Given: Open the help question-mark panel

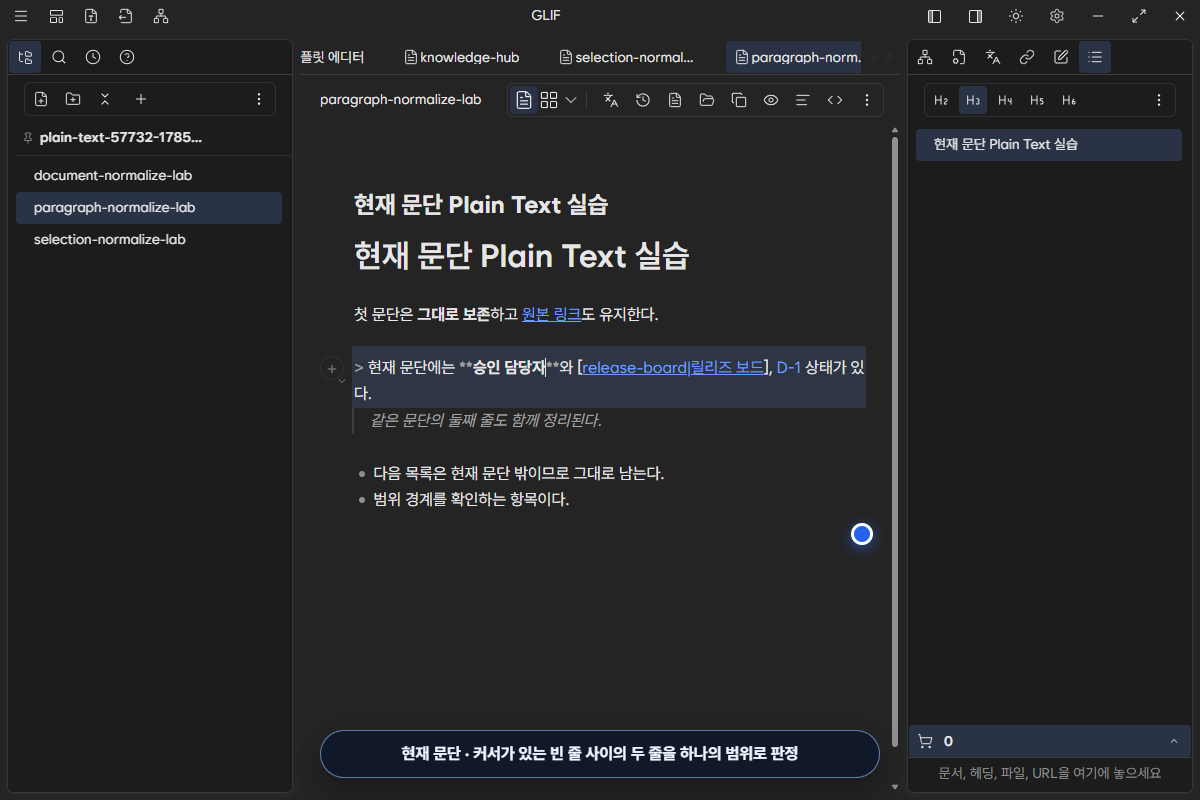Looking at the screenshot, I should [127, 57].
